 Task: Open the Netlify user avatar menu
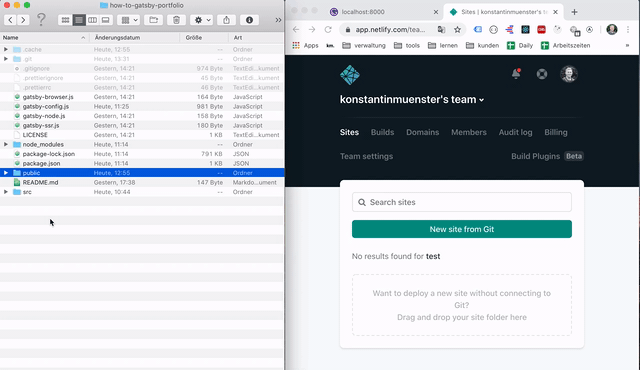click(x=569, y=74)
